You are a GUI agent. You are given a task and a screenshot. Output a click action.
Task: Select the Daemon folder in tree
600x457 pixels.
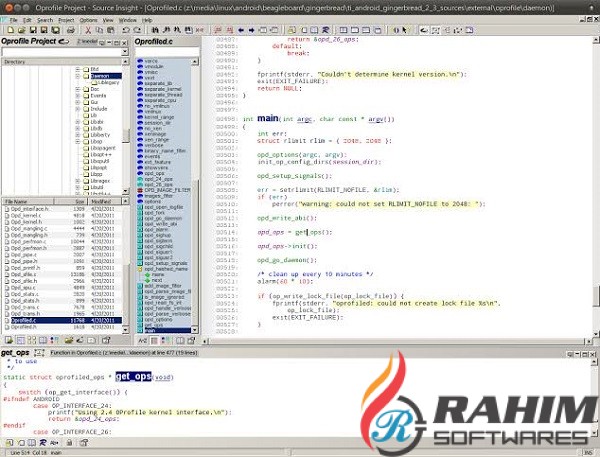coord(106,76)
